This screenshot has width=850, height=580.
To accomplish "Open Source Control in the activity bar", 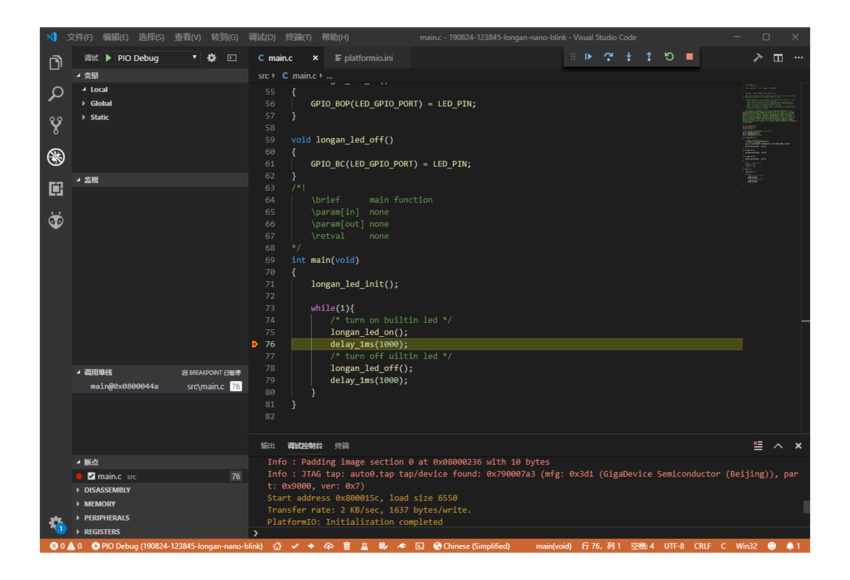I will pos(56,125).
